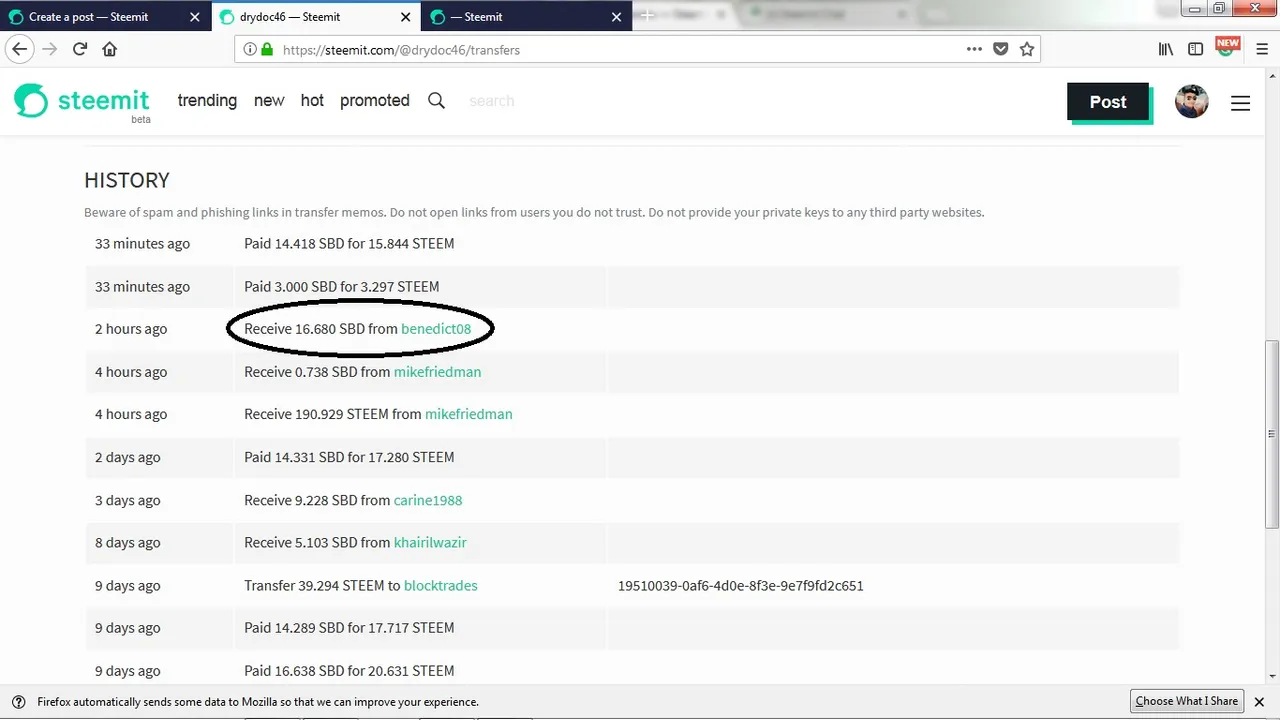Open the promoted posts menu item
Image resolution: width=1280 pixels, height=720 pixels.
(x=375, y=100)
